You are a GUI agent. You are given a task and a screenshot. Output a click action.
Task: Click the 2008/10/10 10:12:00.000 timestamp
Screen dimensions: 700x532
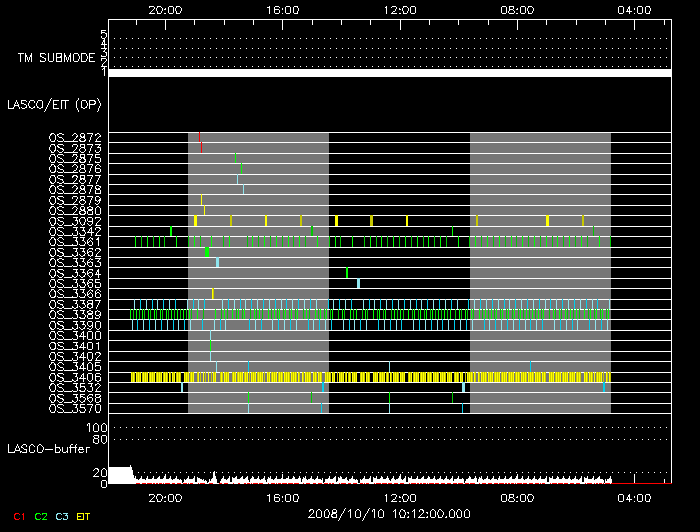click(x=389, y=512)
